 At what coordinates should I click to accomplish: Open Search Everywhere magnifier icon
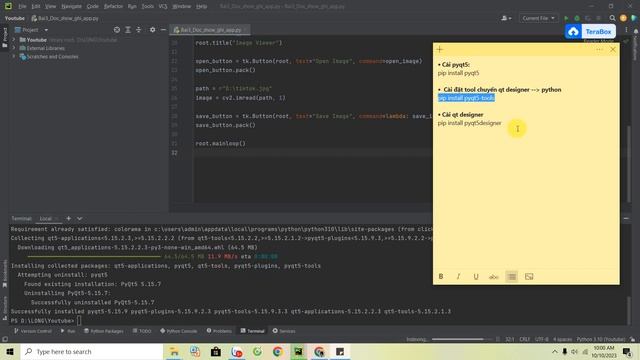[x=612, y=18]
